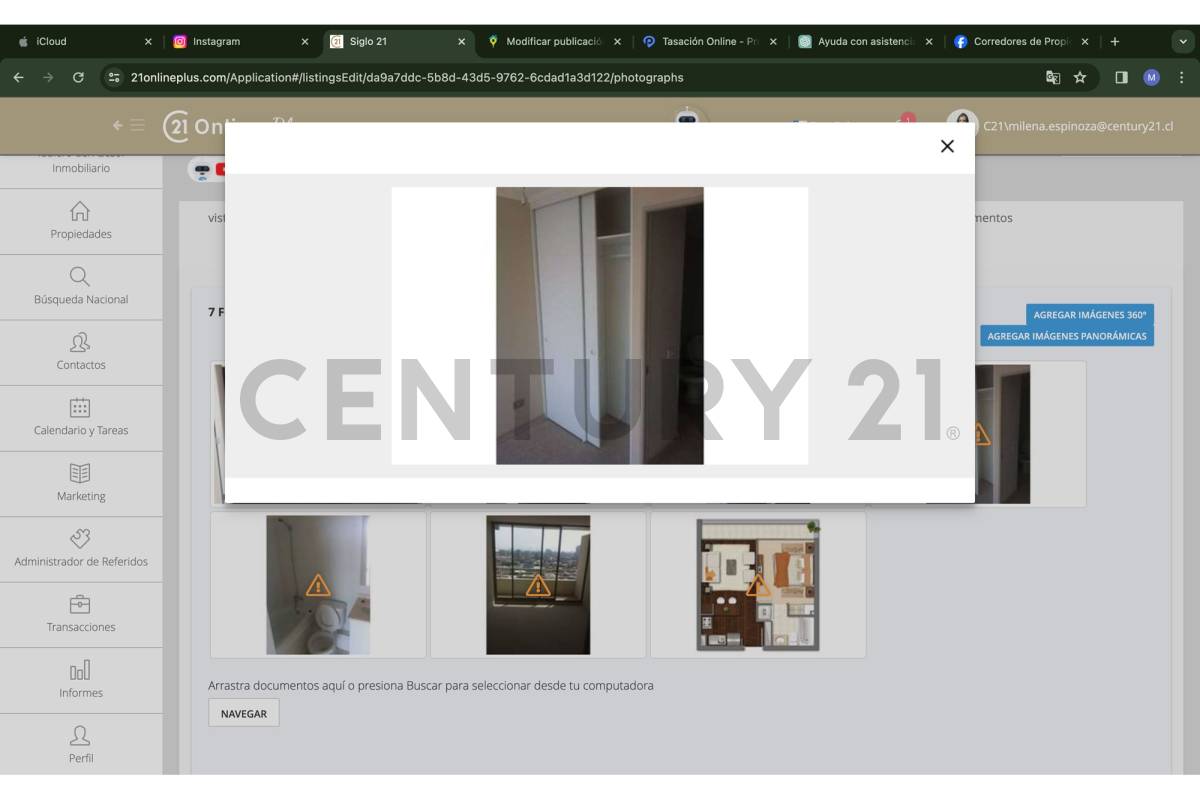Screen dimensions: 1200x800
Task: Open the Propiedades section in sidebar
Action: pyautogui.click(x=81, y=221)
